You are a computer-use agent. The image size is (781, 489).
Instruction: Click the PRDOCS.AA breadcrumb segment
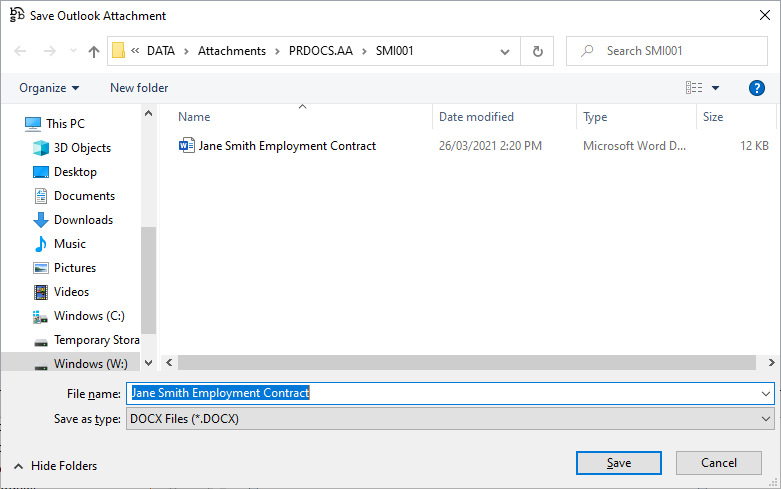click(320, 51)
